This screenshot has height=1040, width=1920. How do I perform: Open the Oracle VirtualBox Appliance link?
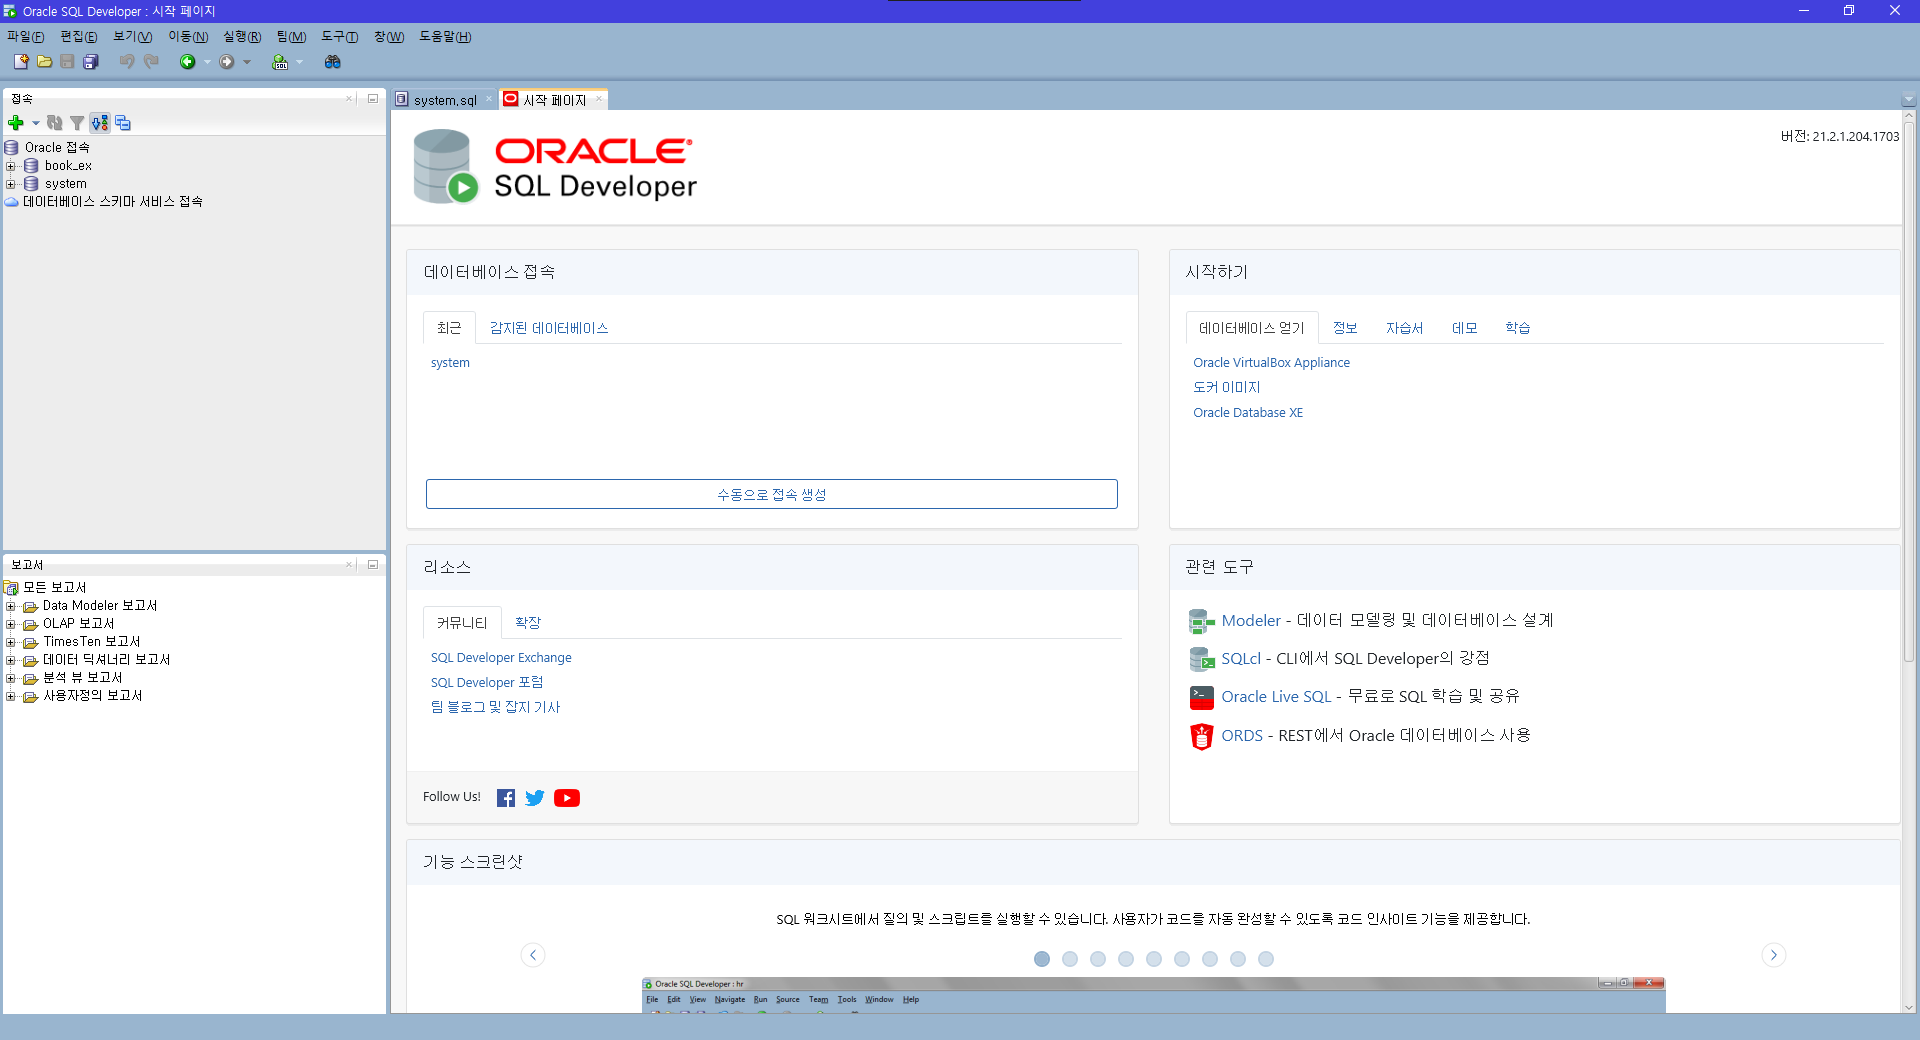1271,363
